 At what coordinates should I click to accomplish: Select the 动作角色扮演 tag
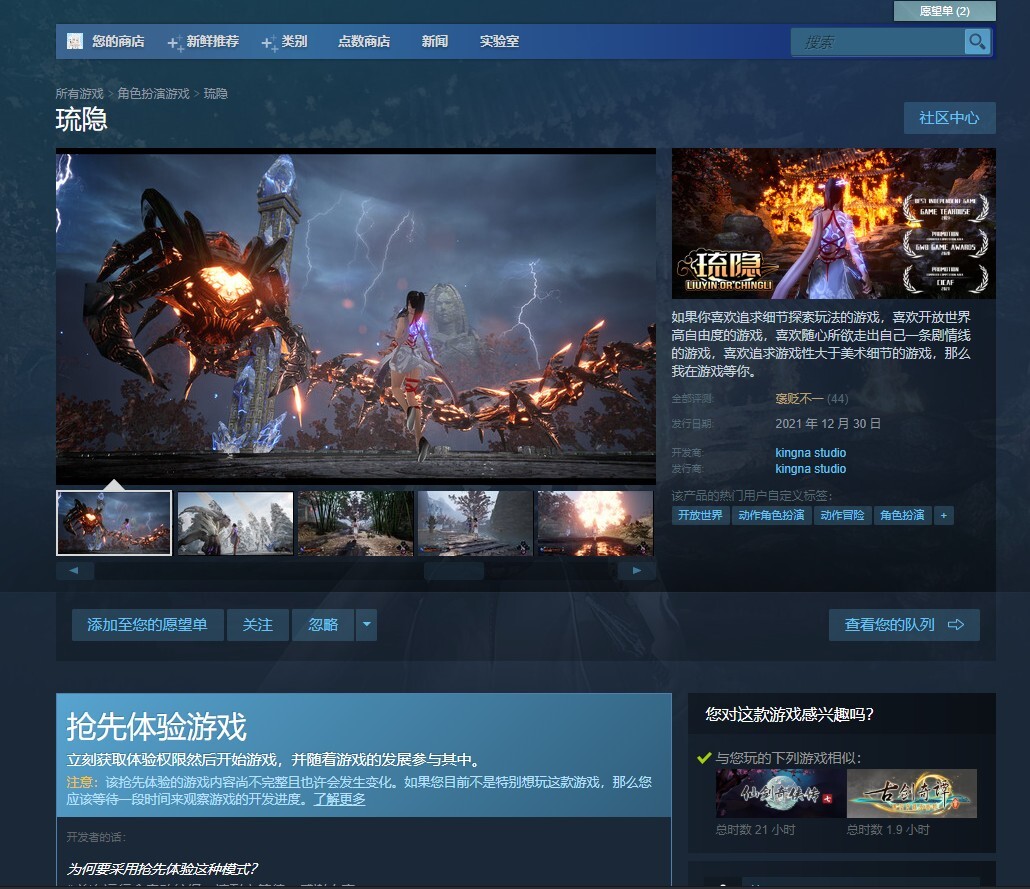coord(771,515)
